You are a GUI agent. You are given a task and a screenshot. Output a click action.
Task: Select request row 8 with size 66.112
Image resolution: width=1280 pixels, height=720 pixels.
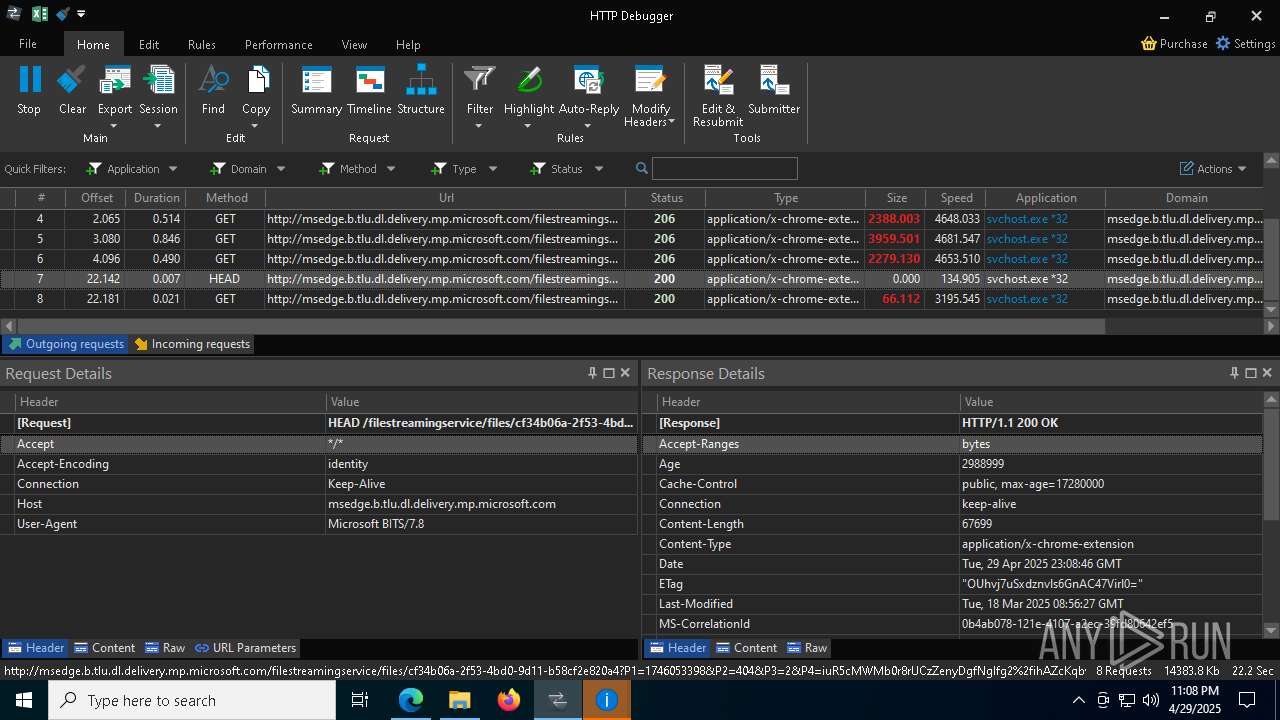tap(632, 299)
